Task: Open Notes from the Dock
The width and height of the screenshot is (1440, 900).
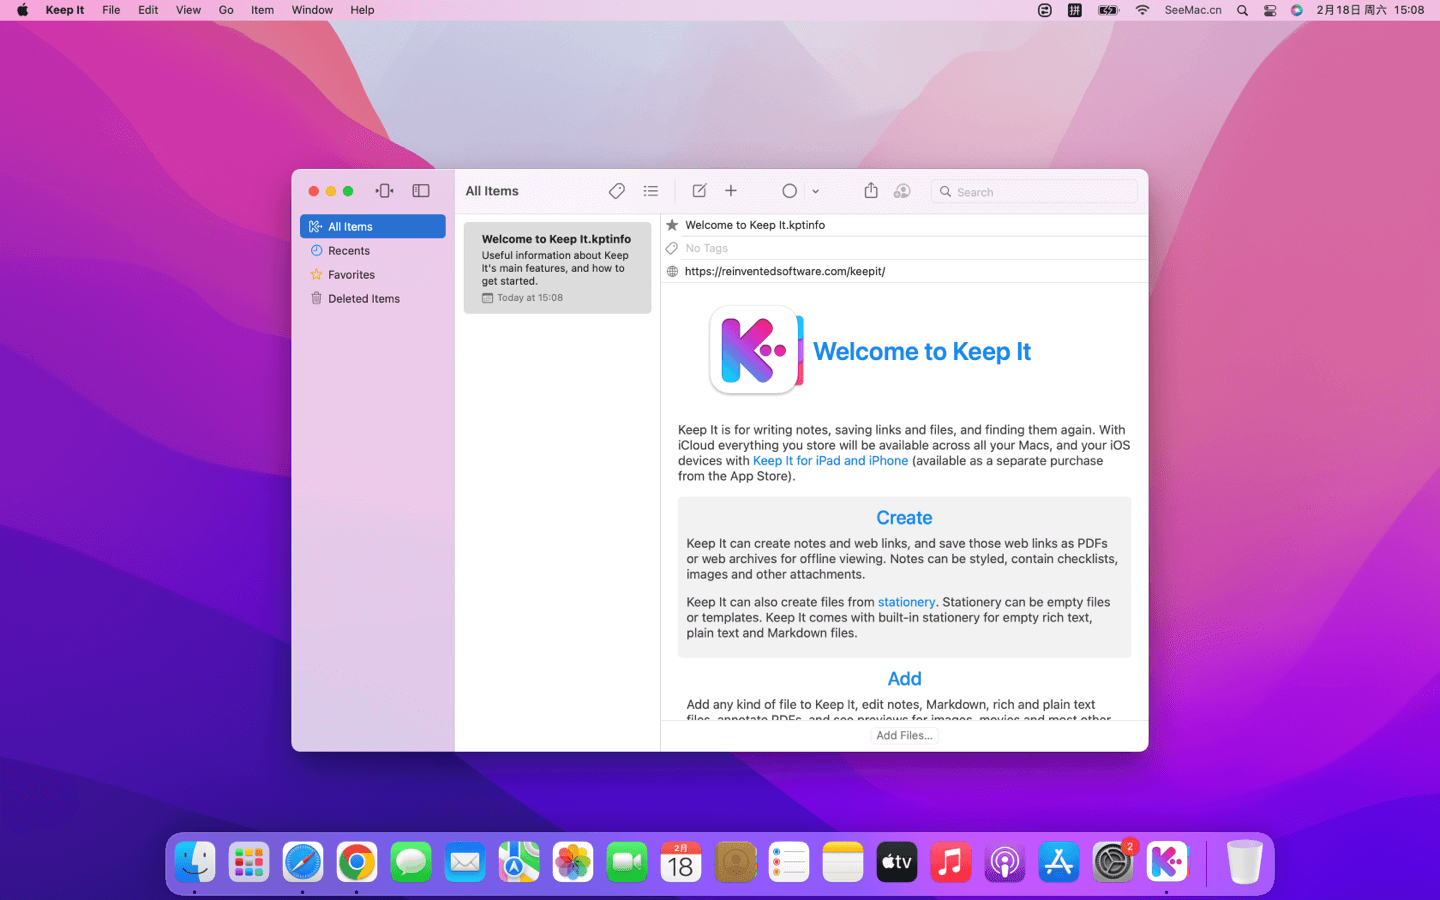Action: (843, 862)
